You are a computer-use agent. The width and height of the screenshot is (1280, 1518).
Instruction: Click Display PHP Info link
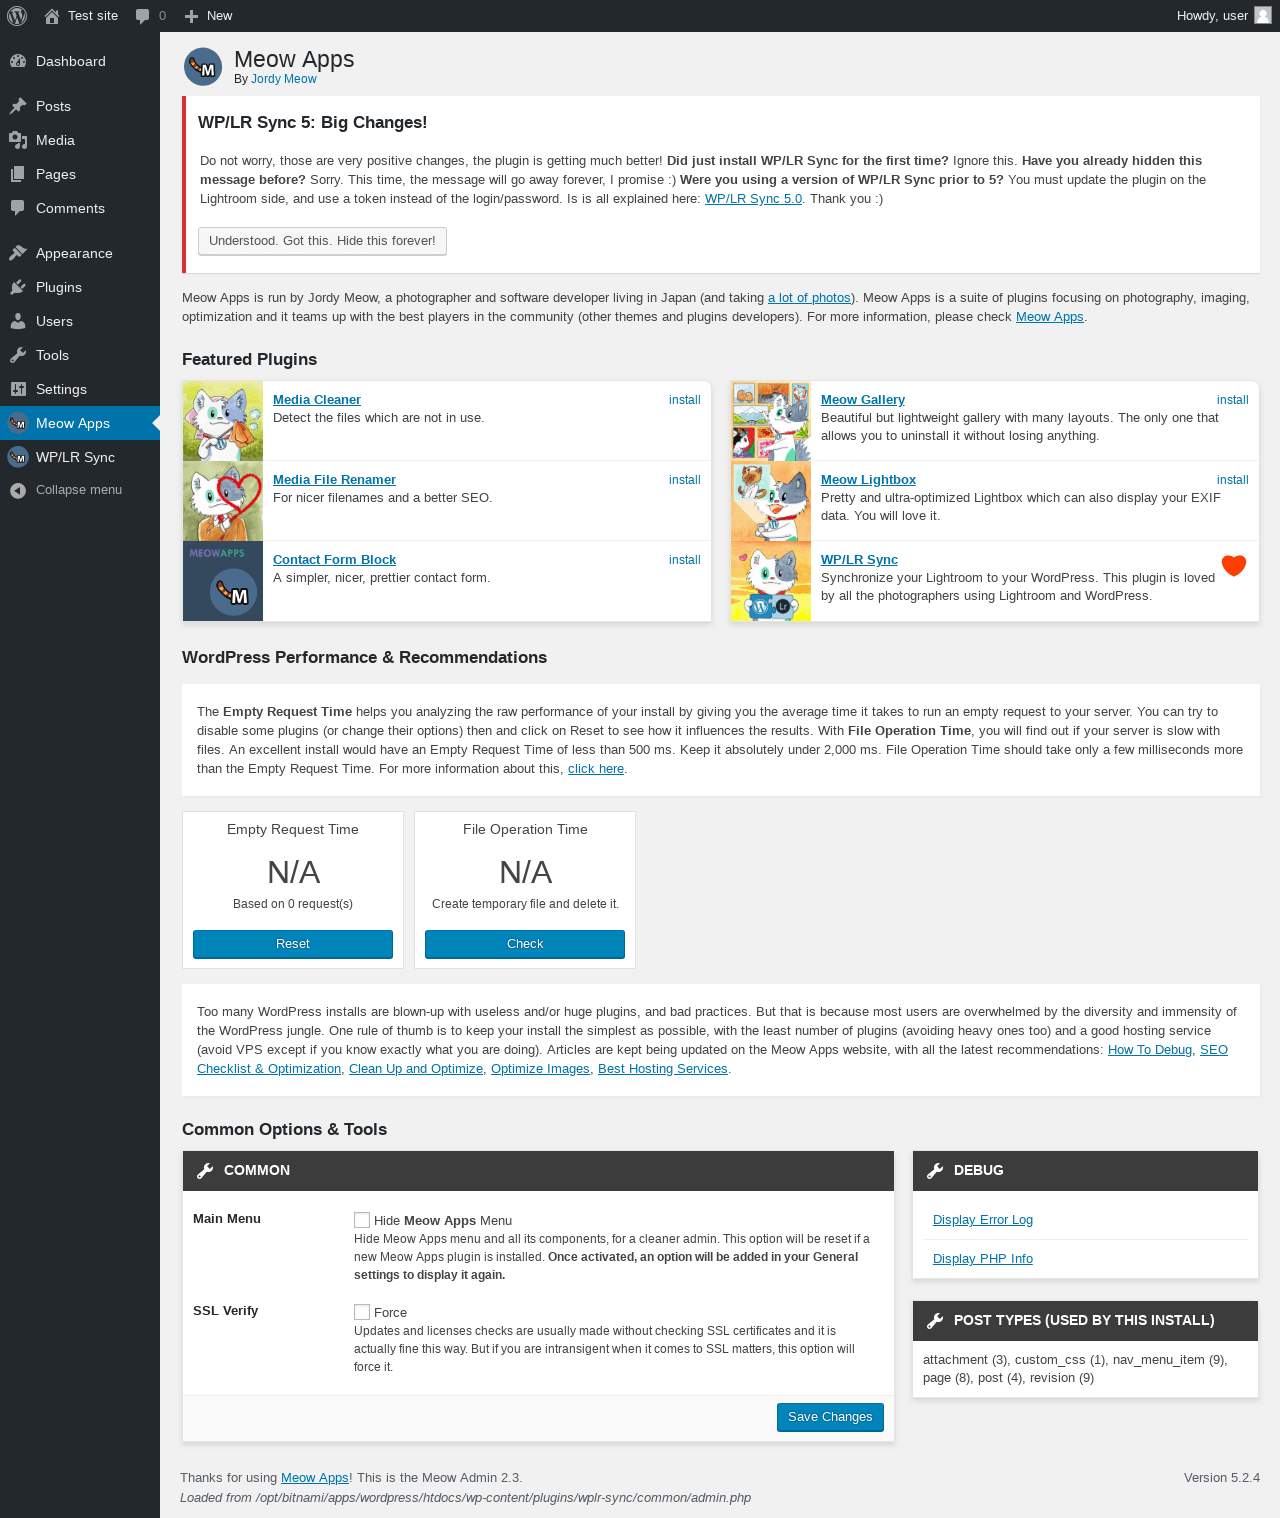click(x=983, y=1259)
